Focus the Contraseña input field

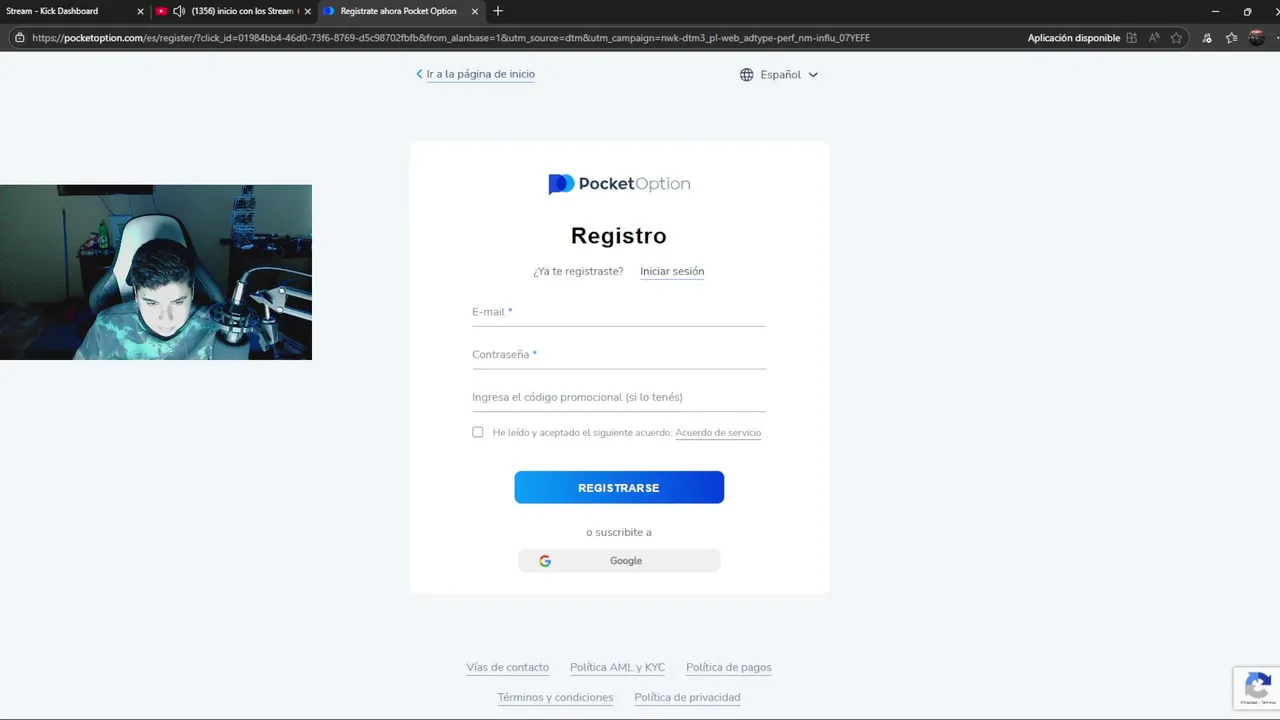[619, 355]
